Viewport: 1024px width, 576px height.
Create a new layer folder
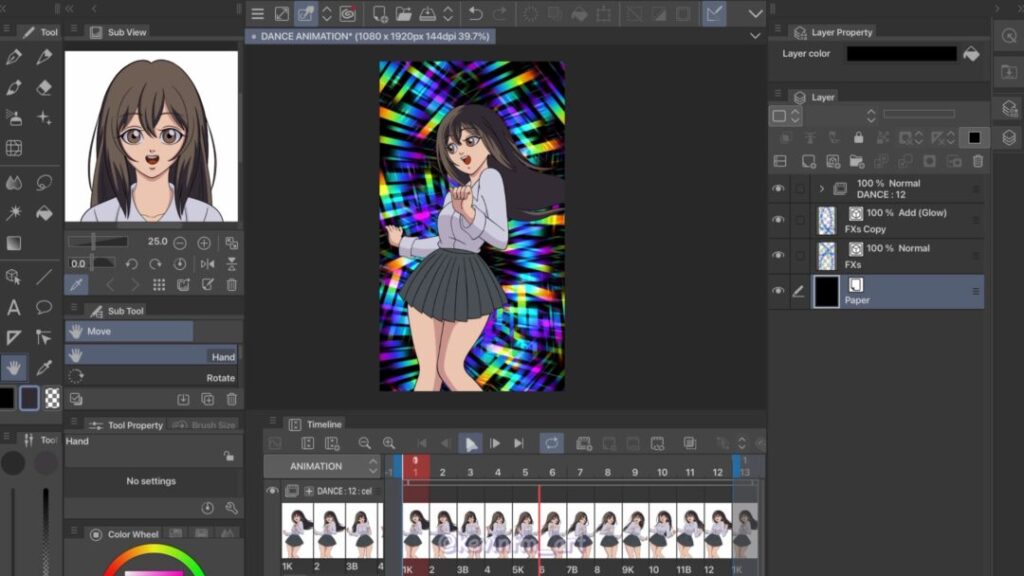[857, 161]
